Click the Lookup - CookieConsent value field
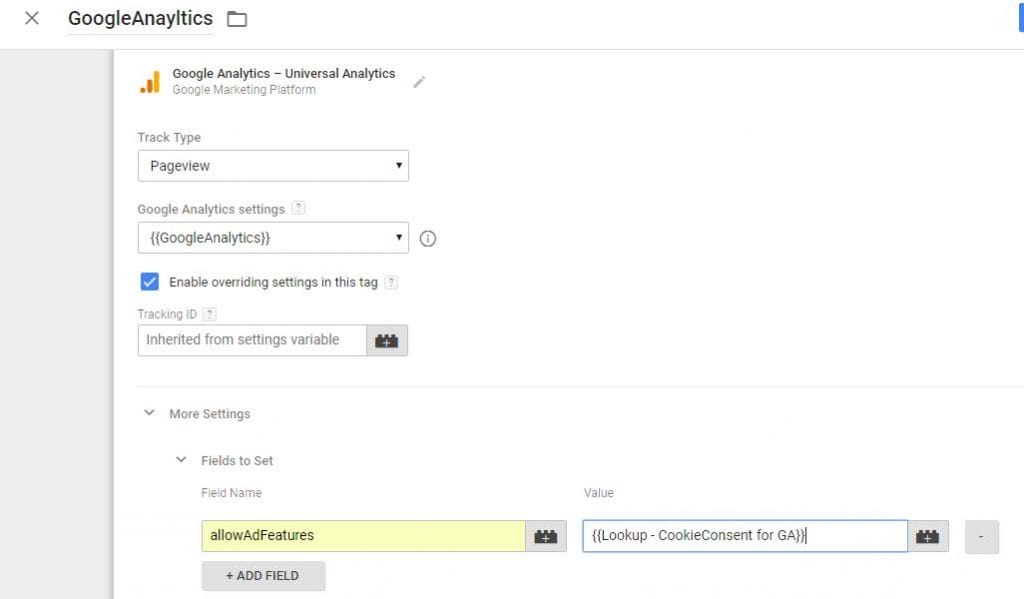 pyautogui.click(x=745, y=536)
